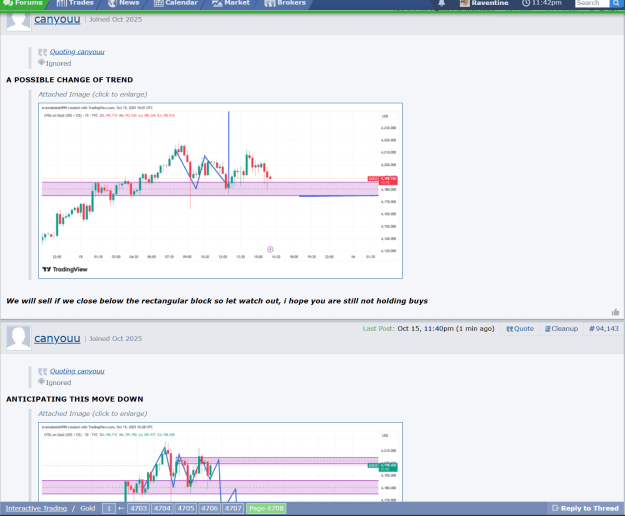Open the Trades tab
The image size is (625, 516).
click(x=75, y=3)
